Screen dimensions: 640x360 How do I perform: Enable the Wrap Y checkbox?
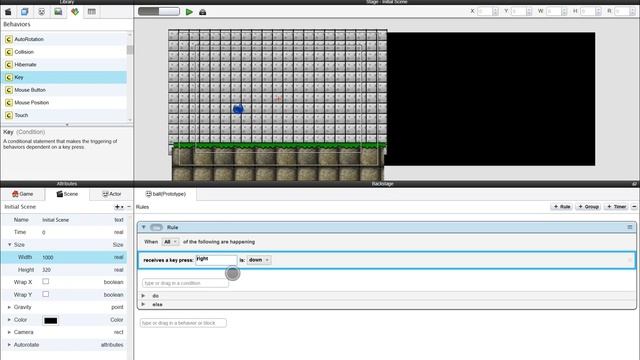[46, 294]
